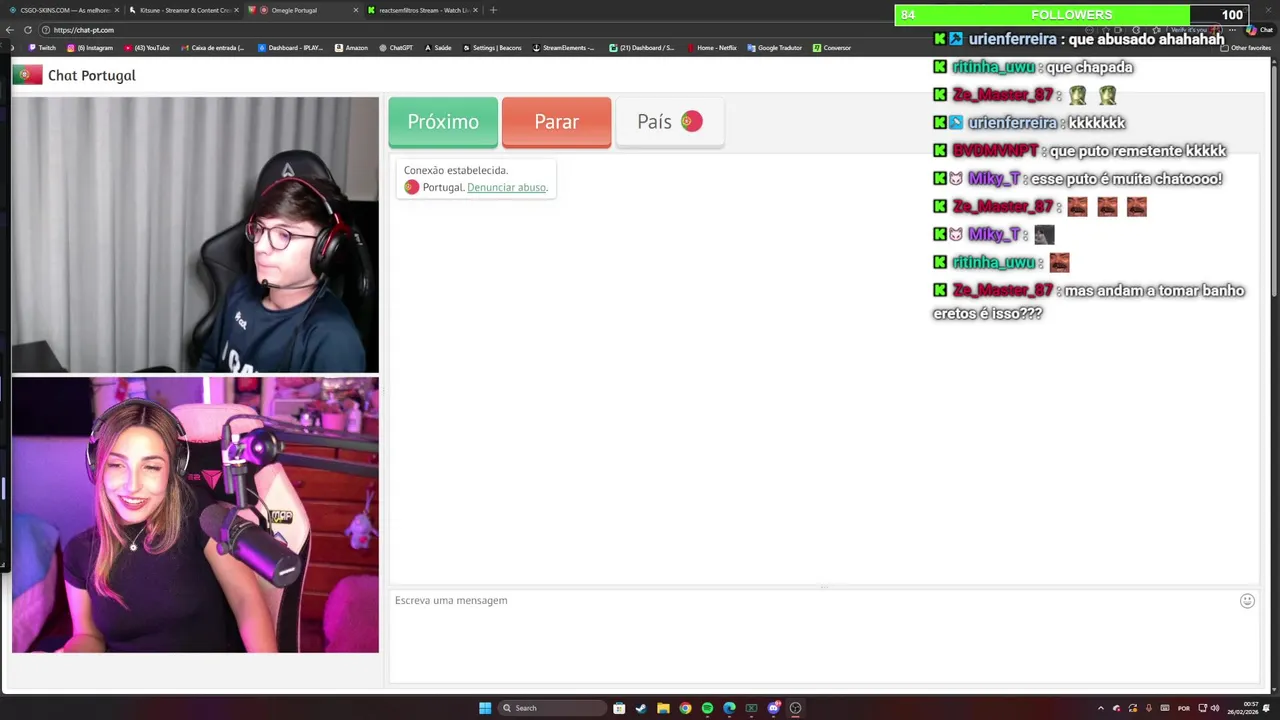Click the Denunciar abuso link
Screen dimensions: 1280x720
[506, 187]
